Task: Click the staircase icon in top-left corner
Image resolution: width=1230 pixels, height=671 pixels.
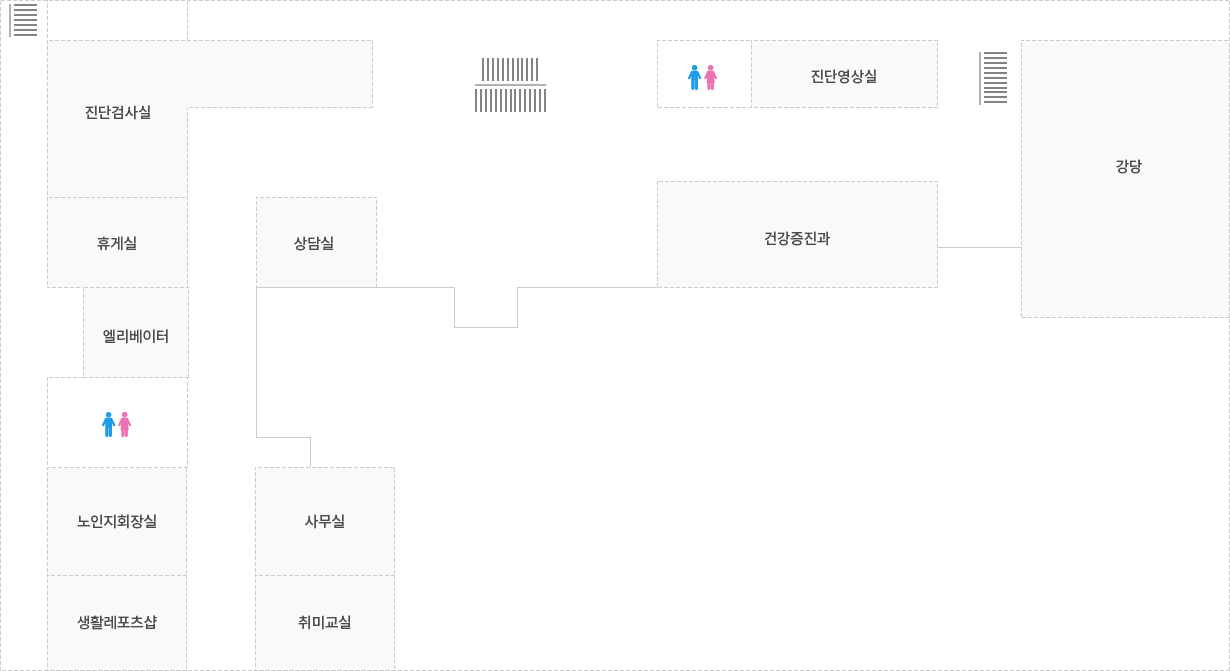Action: 24,20
